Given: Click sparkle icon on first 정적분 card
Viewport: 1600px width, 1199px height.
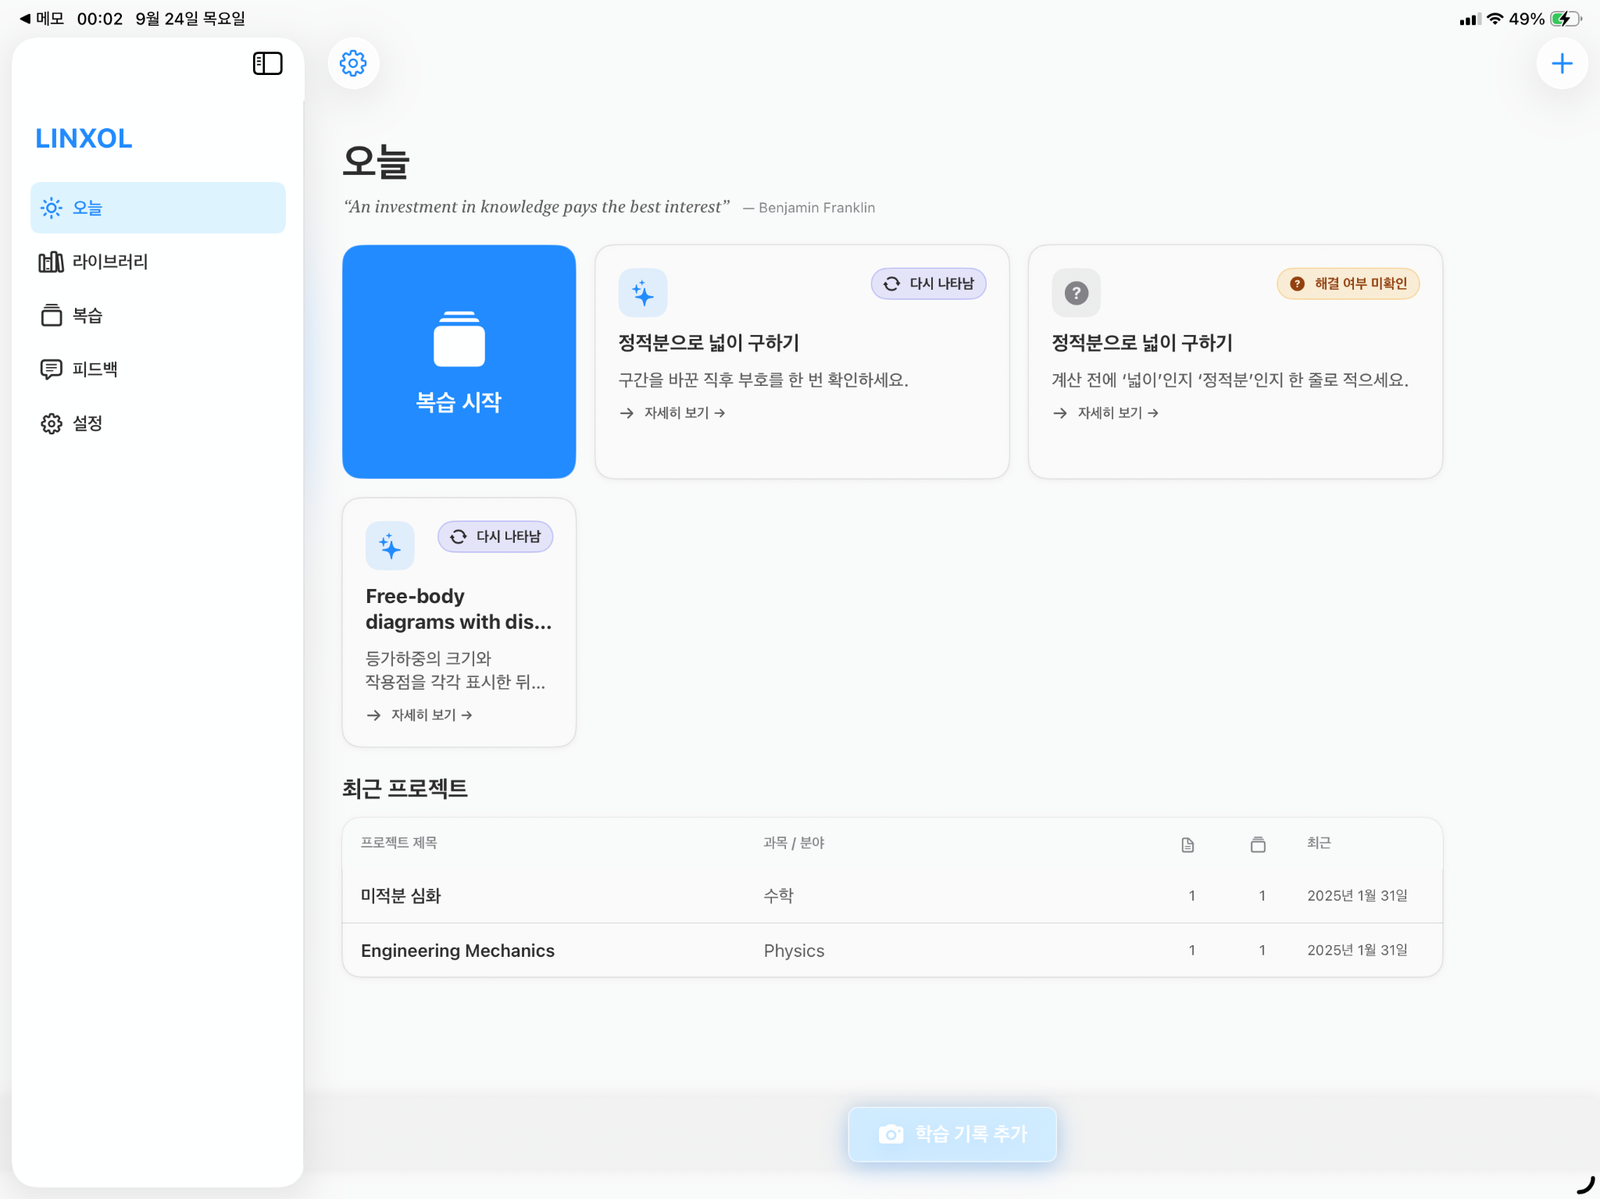Looking at the screenshot, I should click(x=643, y=293).
